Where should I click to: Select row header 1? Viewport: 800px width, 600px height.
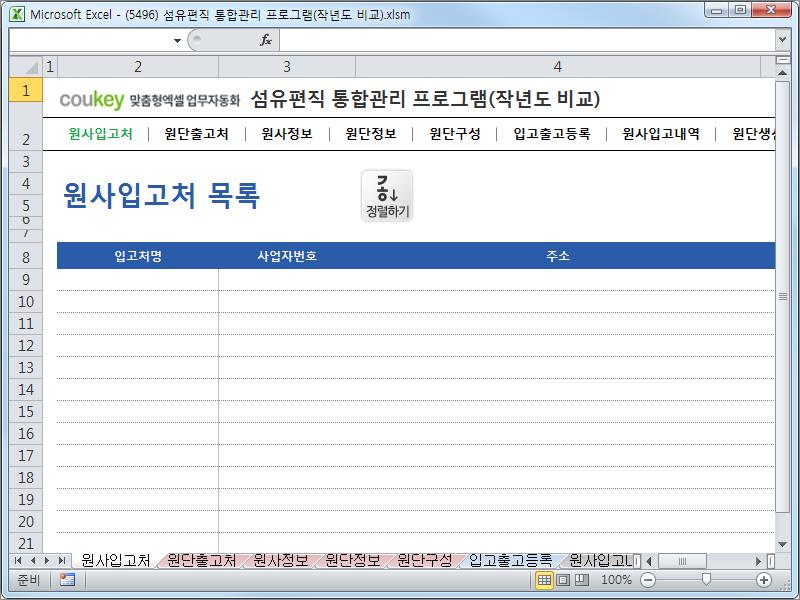[26, 90]
